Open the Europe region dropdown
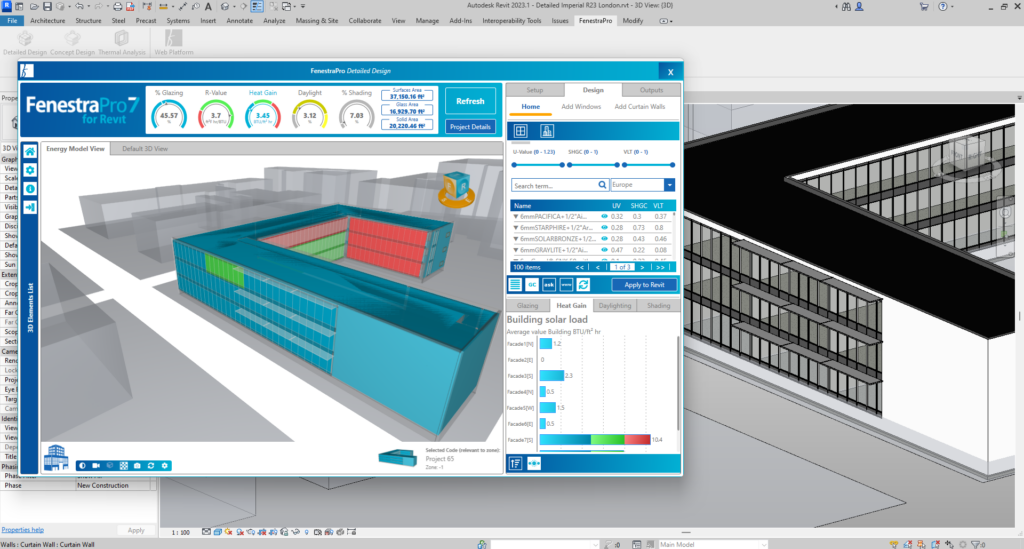 coord(669,185)
